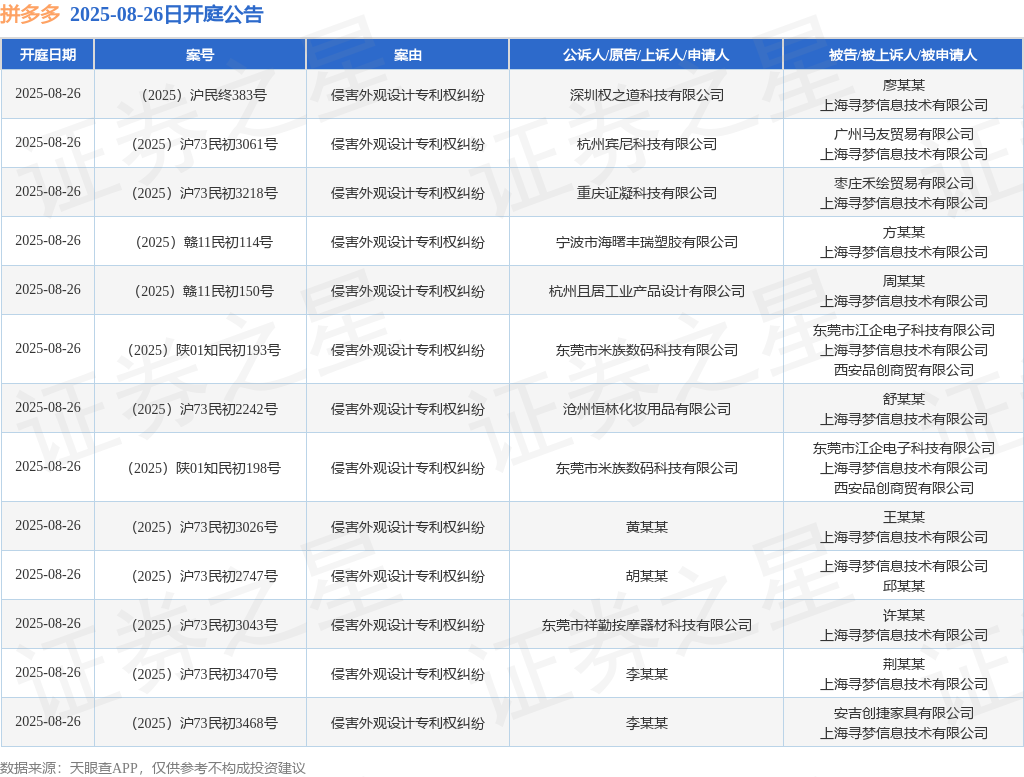The width and height of the screenshot is (1024, 777).
Task: Click defendant 广州马友贸易有限公司
Action: (x=904, y=134)
